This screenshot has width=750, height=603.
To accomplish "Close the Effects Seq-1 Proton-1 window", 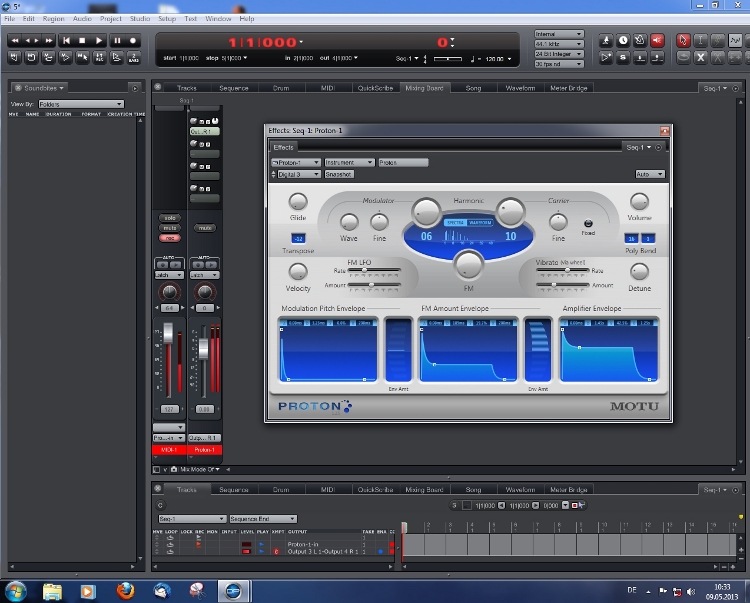I will point(664,131).
